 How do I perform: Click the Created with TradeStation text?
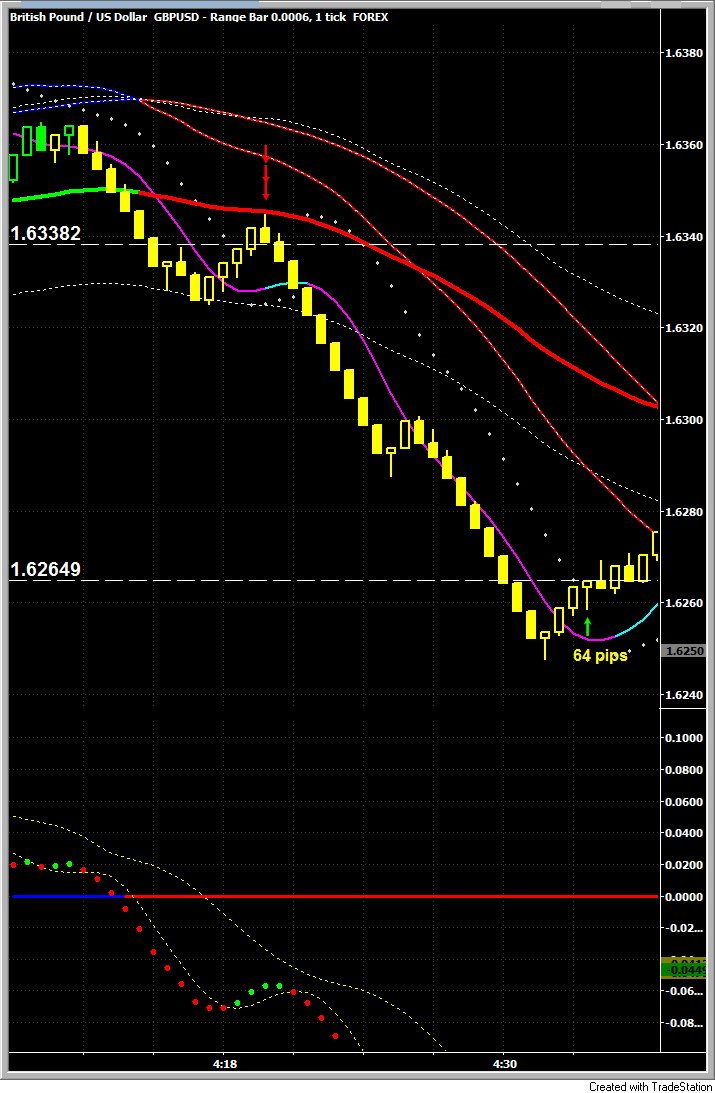point(651,1086)
